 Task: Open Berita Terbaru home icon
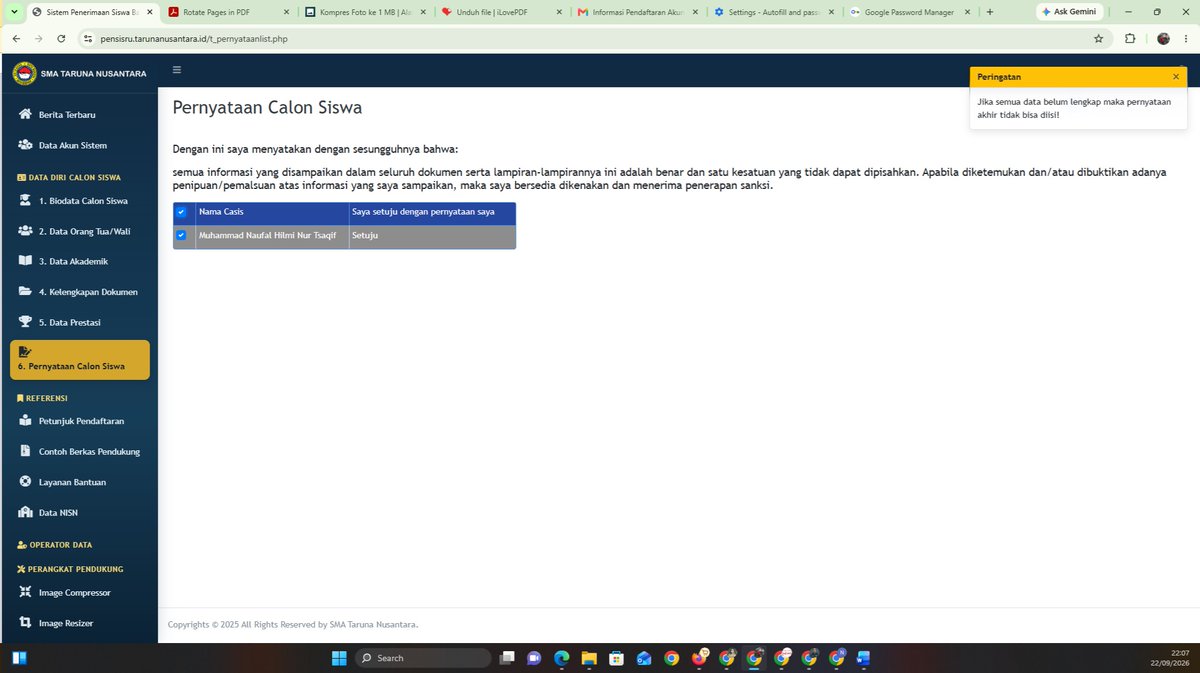[x=25, y=114]
